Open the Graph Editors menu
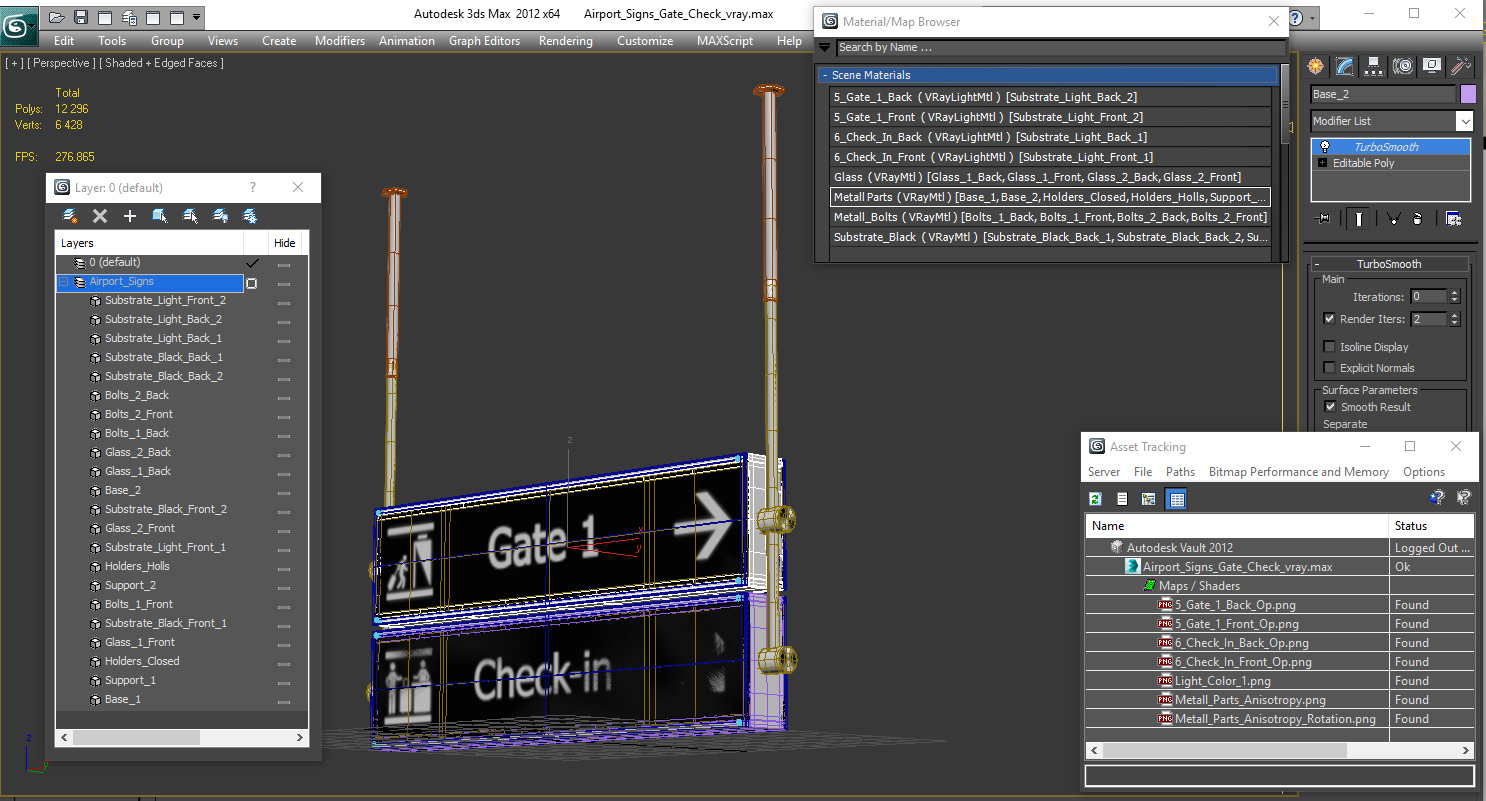Image resolution: width=1486 pixels, height=801 pixels. click(x=484, y=41)
